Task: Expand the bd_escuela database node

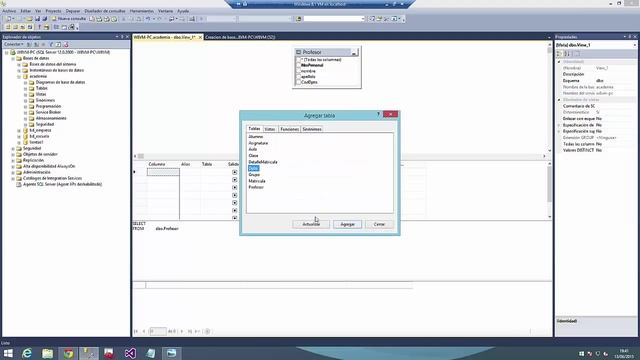Action: [19, 136]
